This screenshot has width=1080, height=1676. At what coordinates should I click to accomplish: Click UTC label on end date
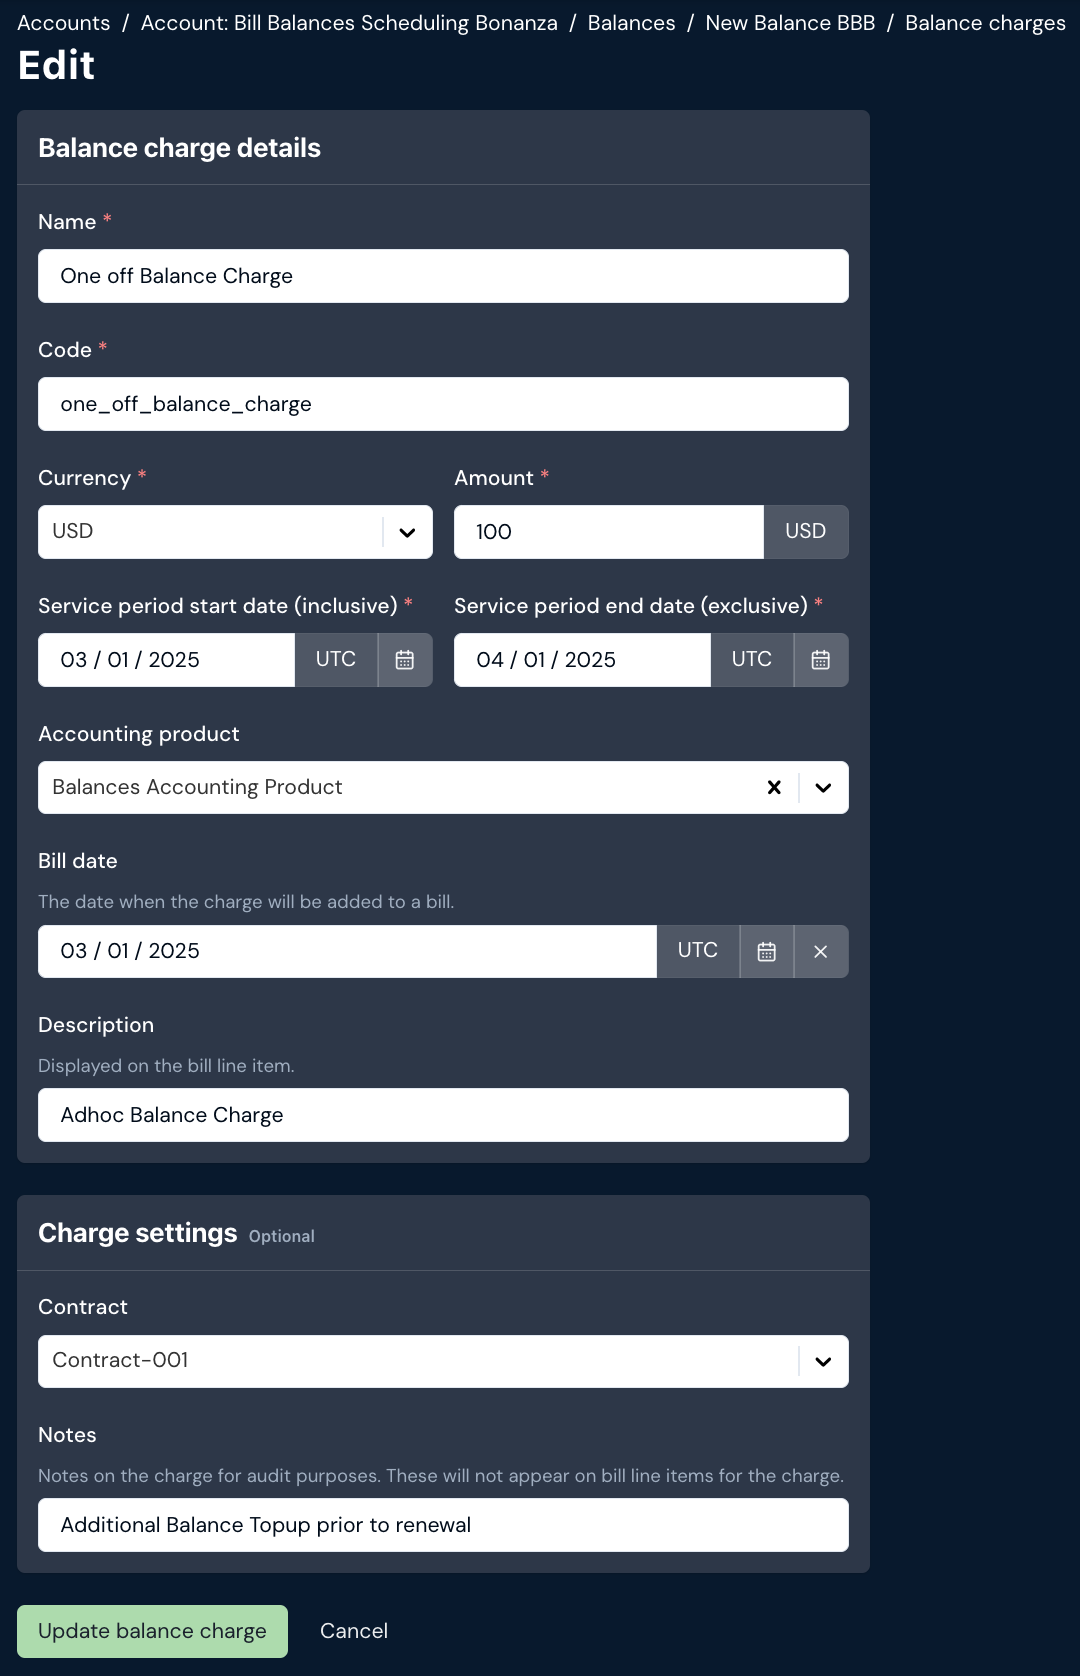click(752, 660)
